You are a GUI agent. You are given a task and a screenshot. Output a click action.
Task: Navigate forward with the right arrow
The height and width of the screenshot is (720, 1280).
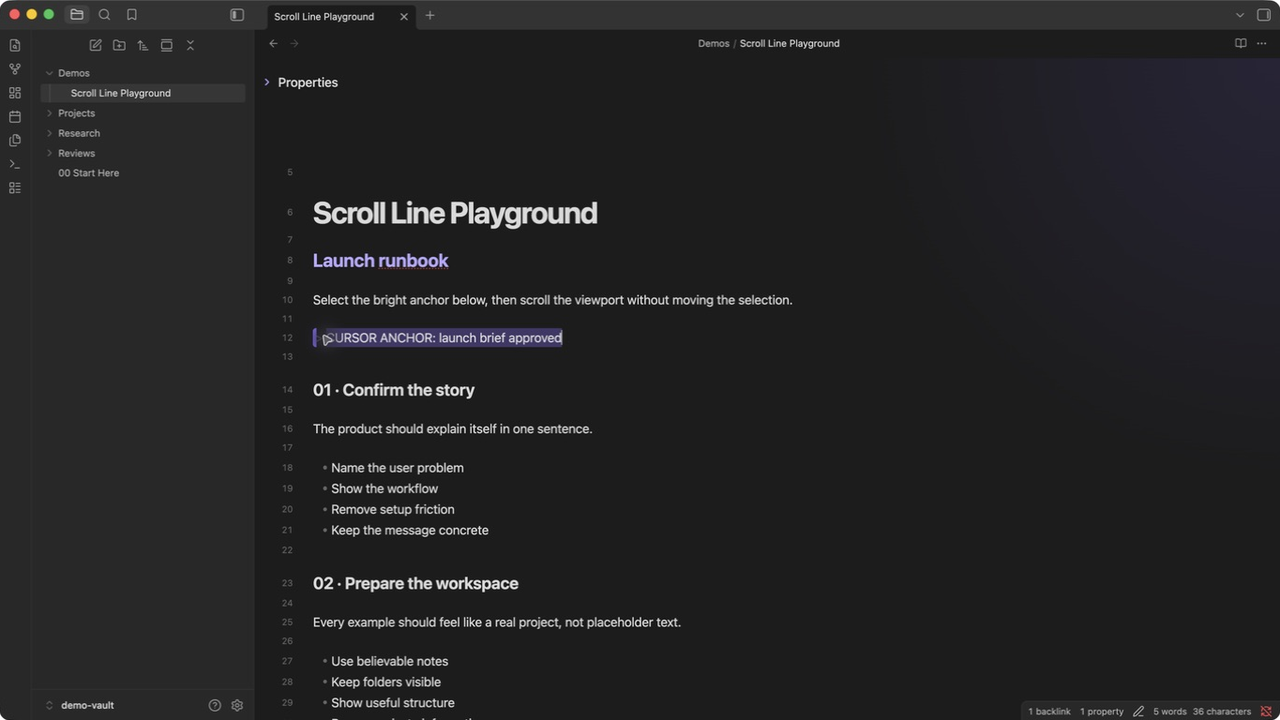pyautogui.click(x=294, y=43)
